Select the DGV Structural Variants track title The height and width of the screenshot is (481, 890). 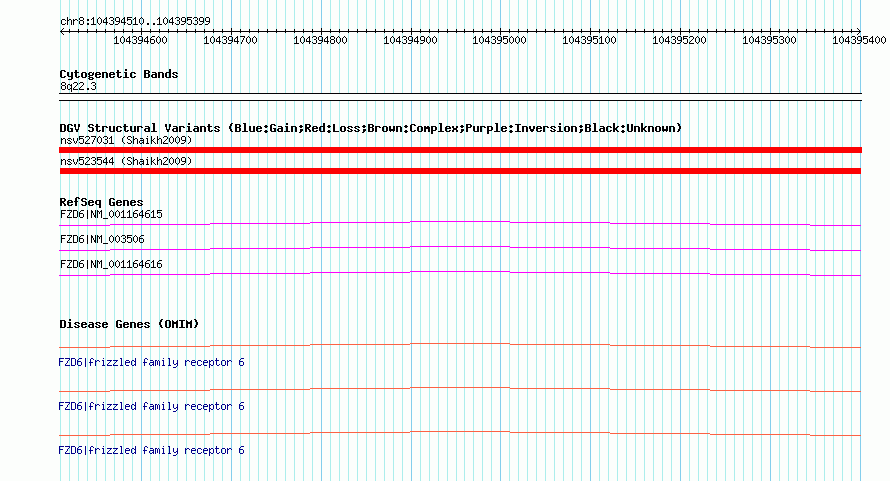tap(370, 128)
